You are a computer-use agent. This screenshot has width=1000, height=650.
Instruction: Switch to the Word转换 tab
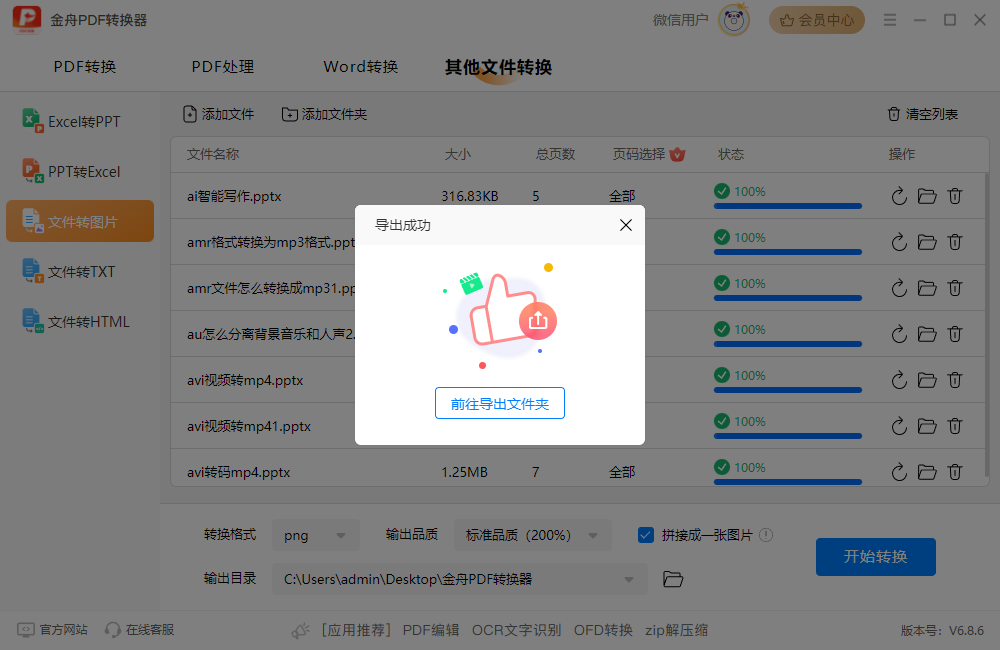click(x=359, y=66)
